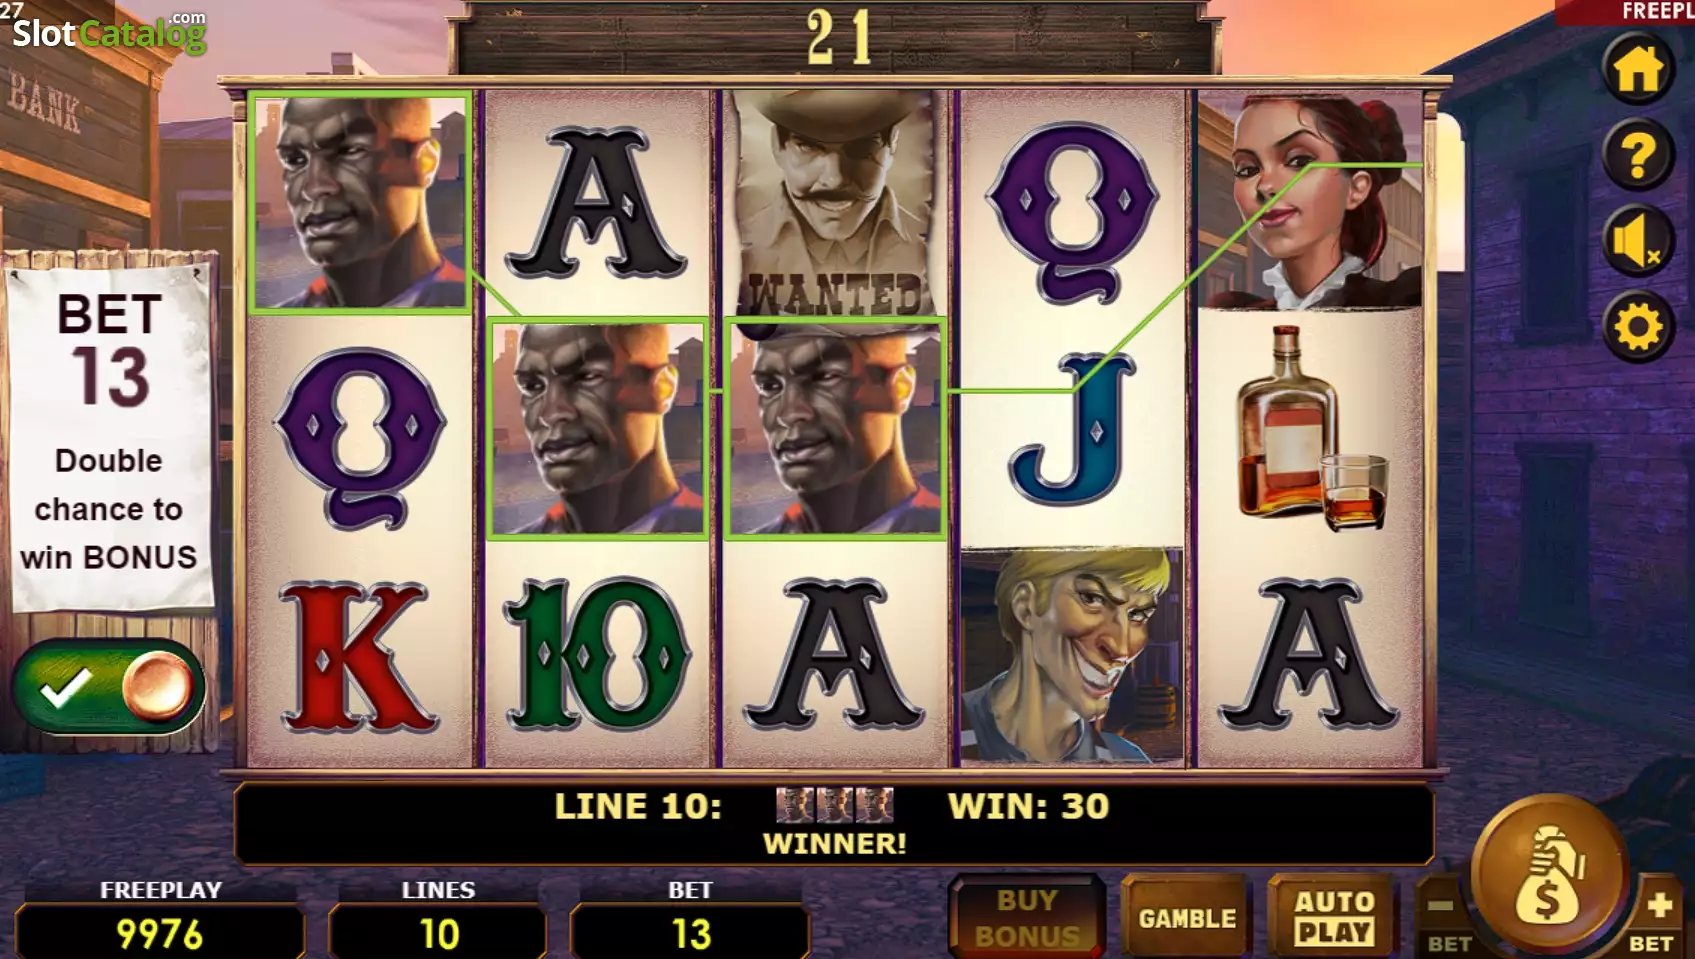The height and width of the screenshot is (959, 1695).
Task: Click the BUY BONUS button
Action: point(1027,917)
